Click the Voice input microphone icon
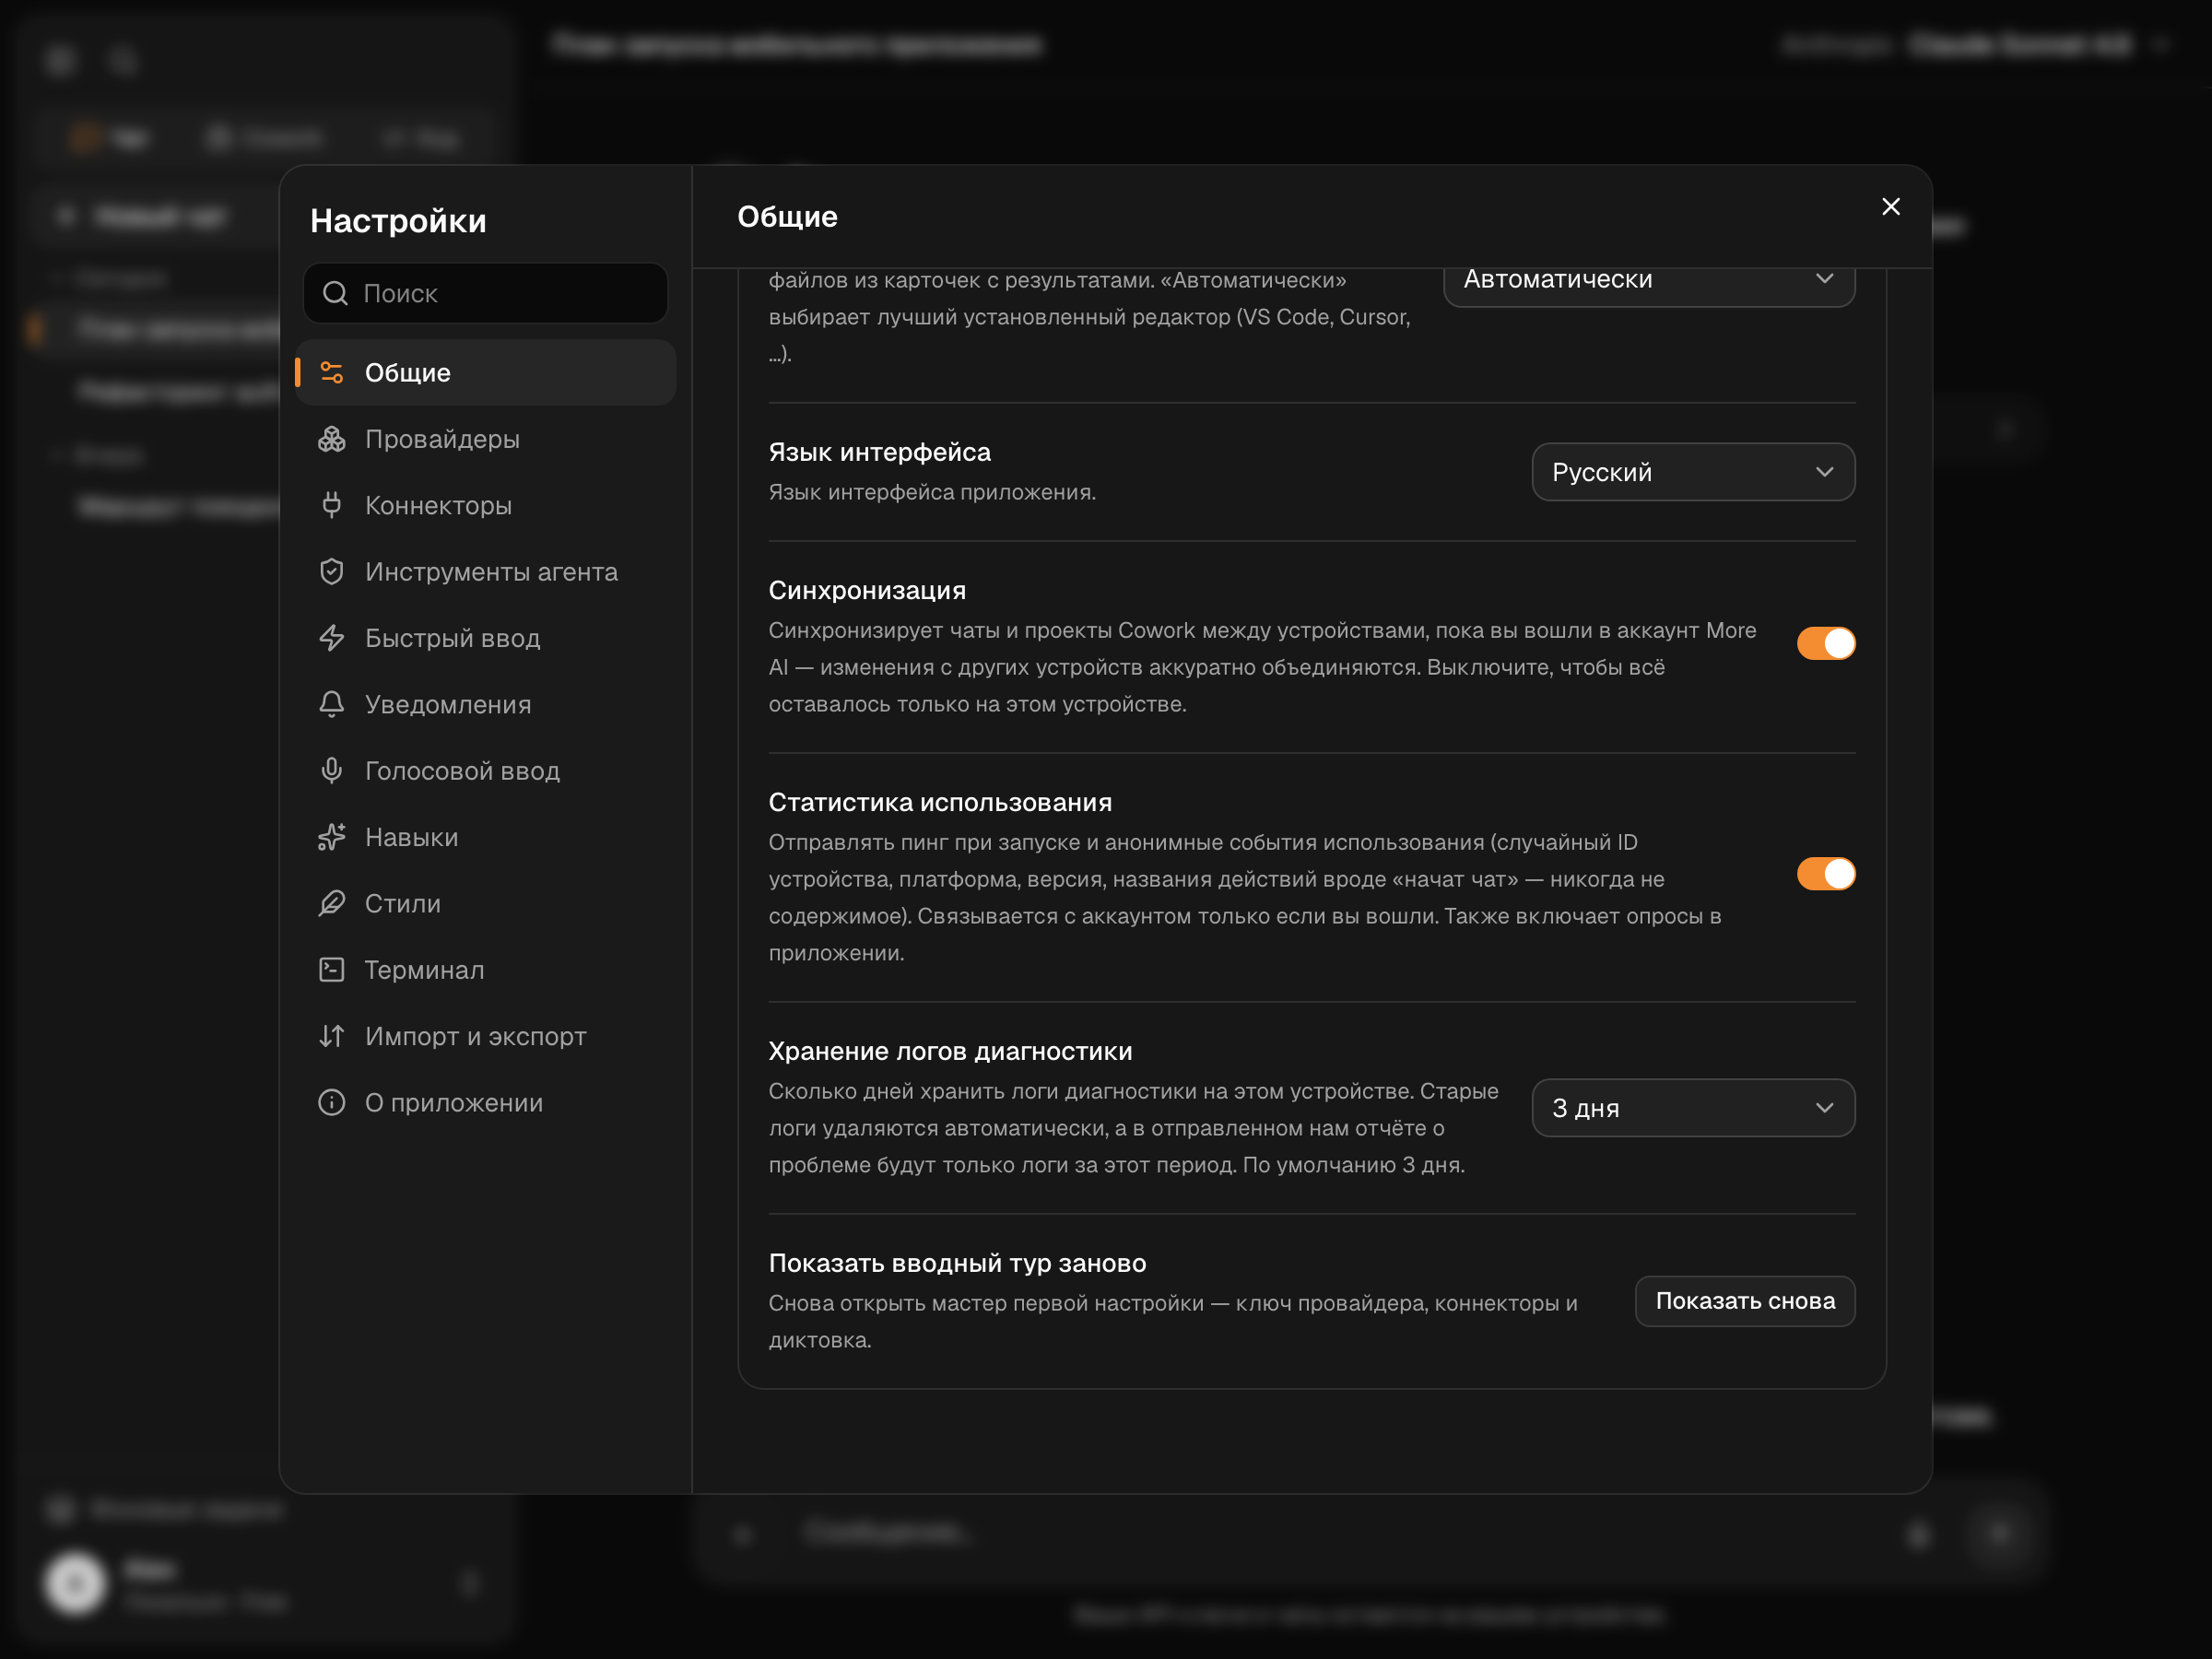Viewport: 2212px width, 1659px height. (331, 771)
